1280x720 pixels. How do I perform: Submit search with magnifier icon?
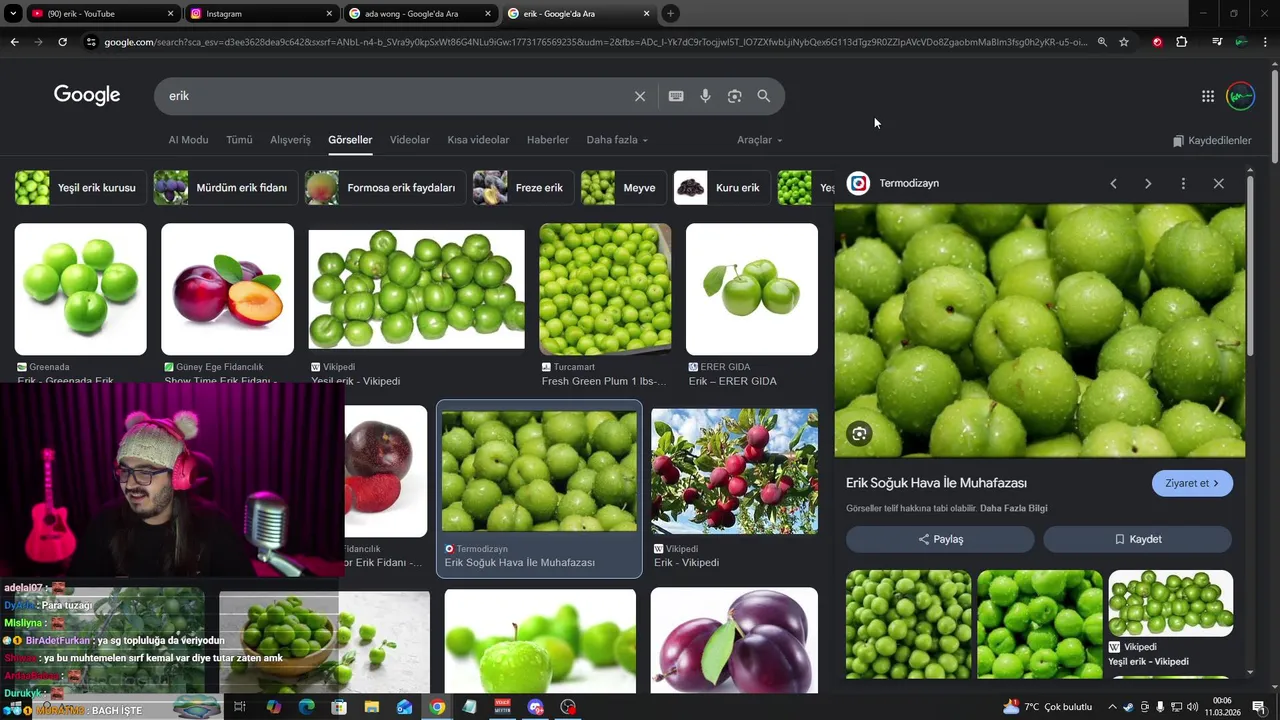tap(764, 96)
